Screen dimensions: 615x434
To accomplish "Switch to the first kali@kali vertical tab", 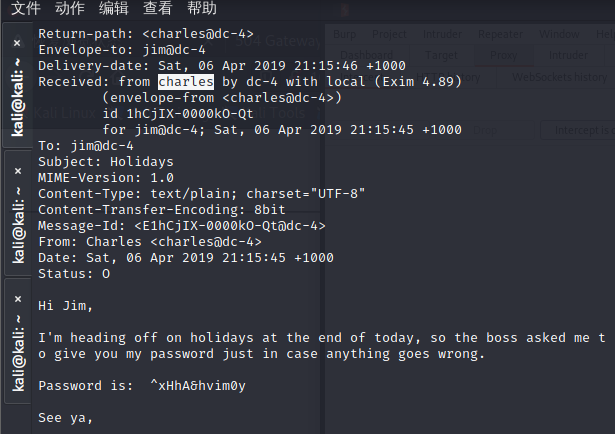I will click(x=17, y=97).
